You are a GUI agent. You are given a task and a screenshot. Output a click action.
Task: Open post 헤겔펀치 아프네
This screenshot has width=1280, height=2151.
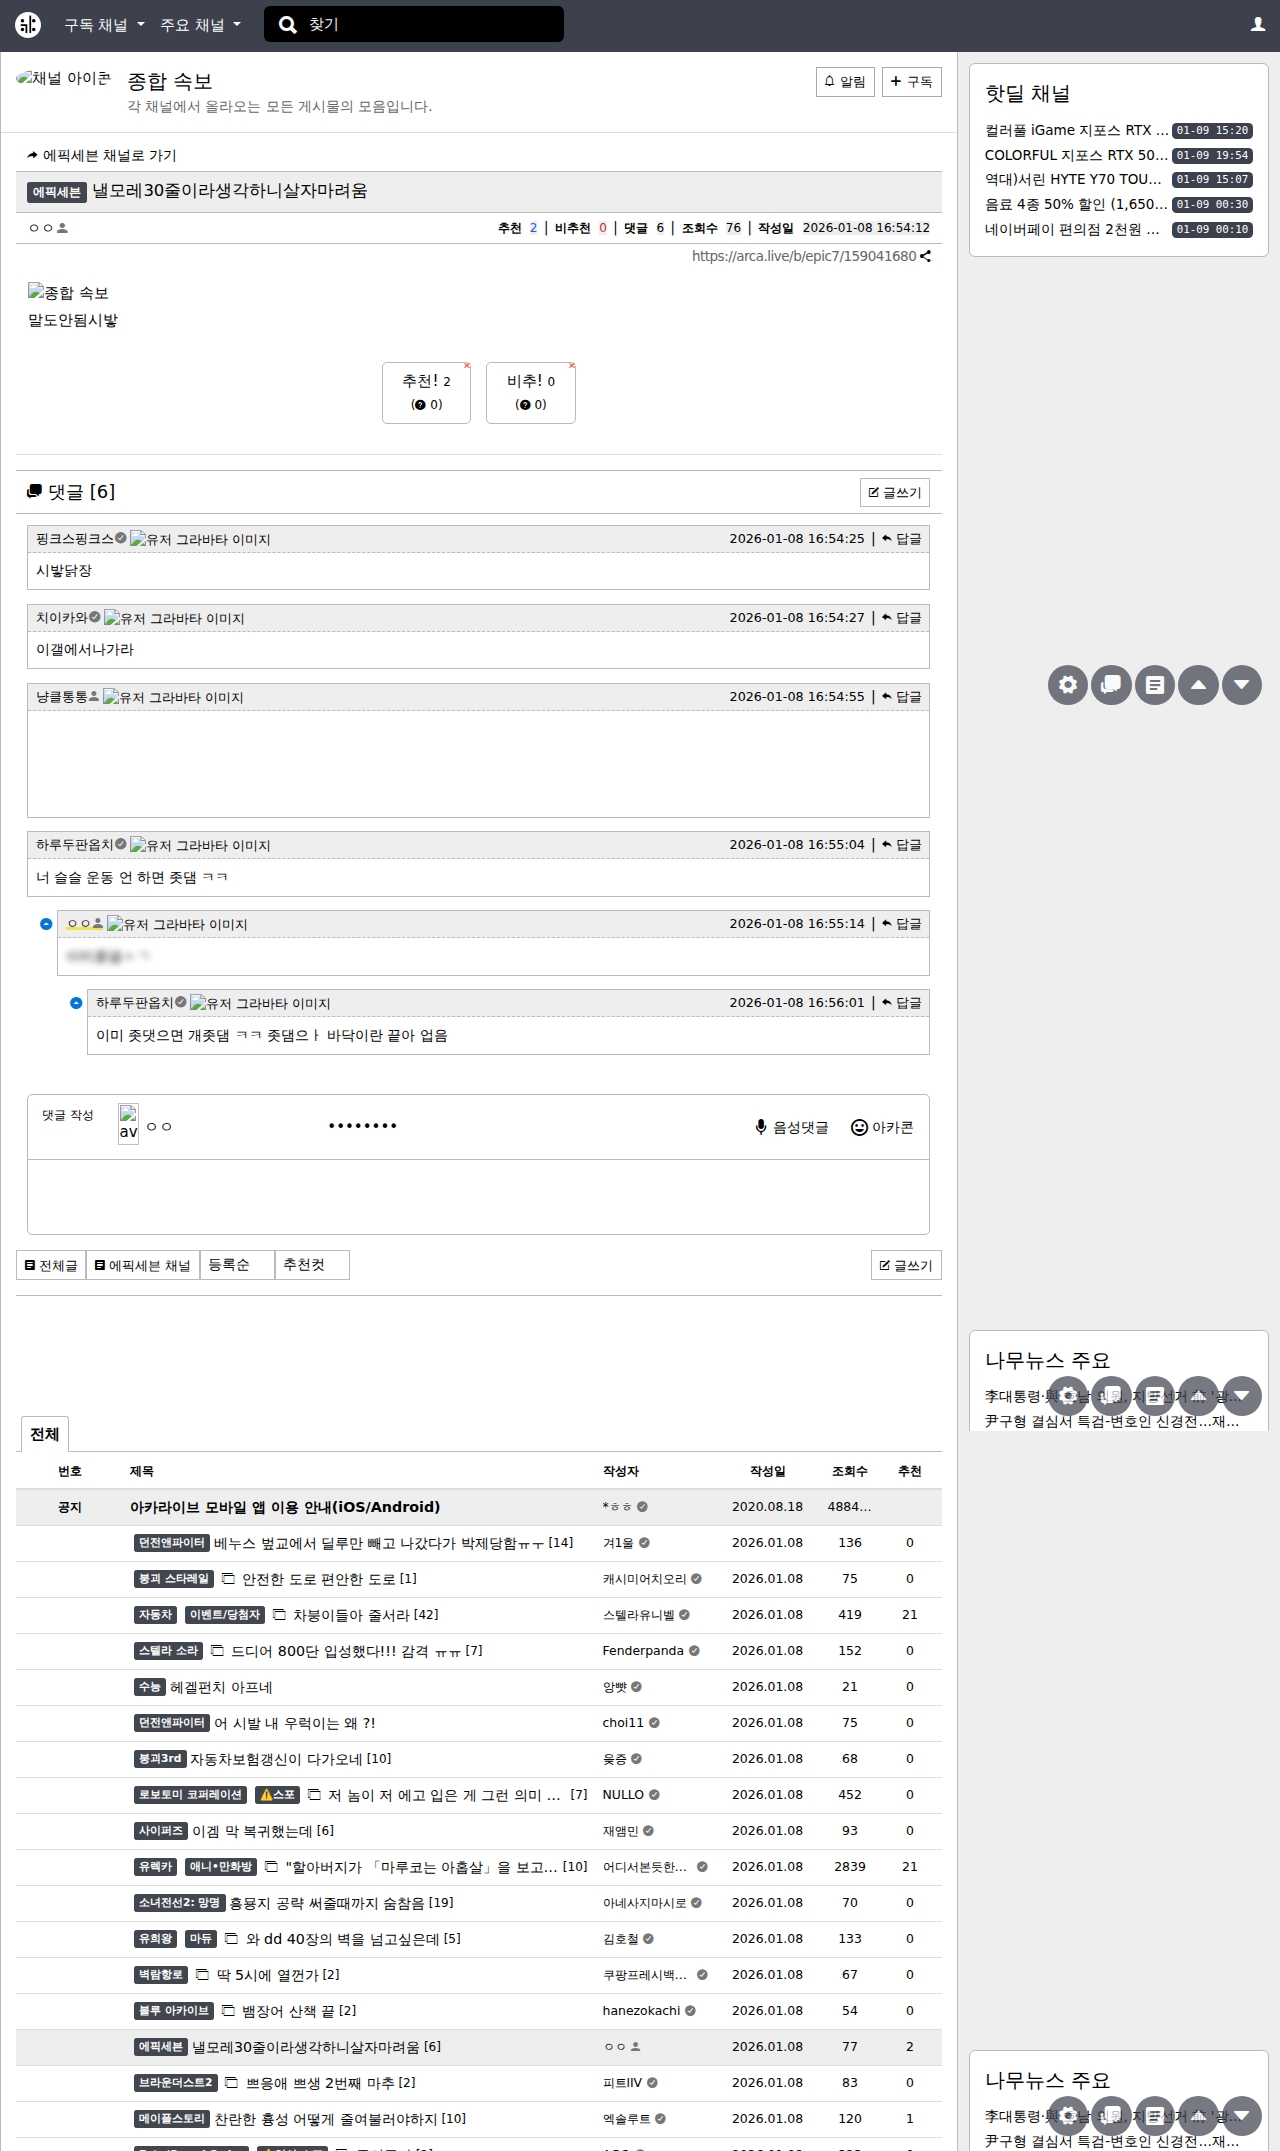pos(221,1688)
